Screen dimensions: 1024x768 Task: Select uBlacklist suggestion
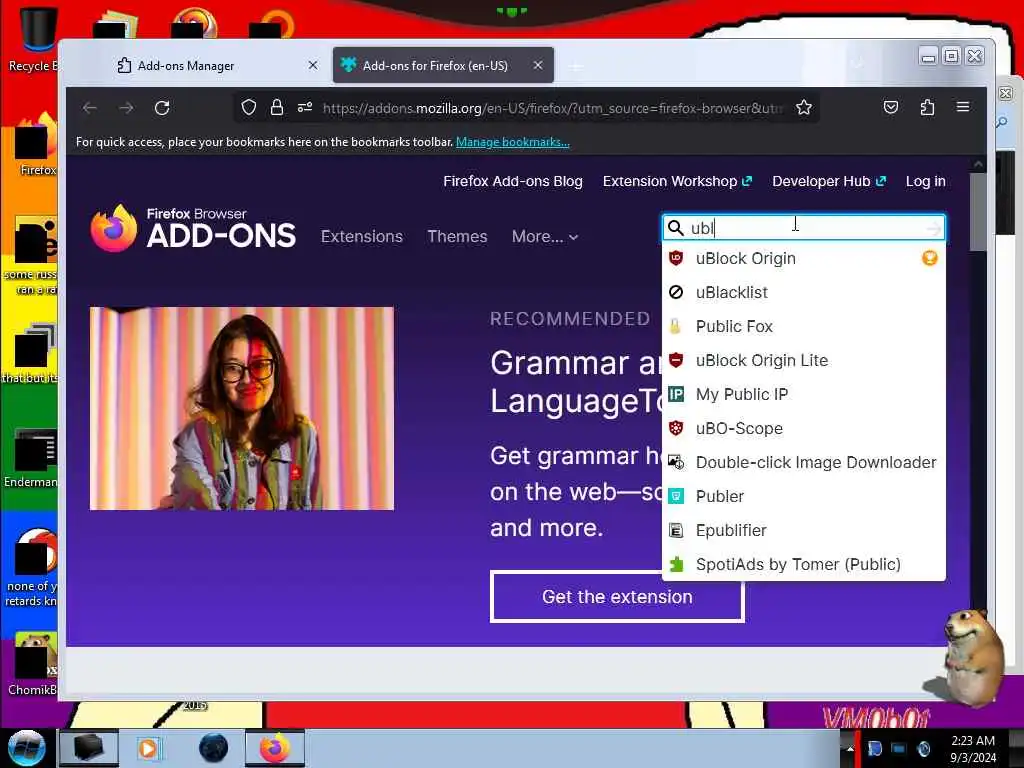pos(804,292)
